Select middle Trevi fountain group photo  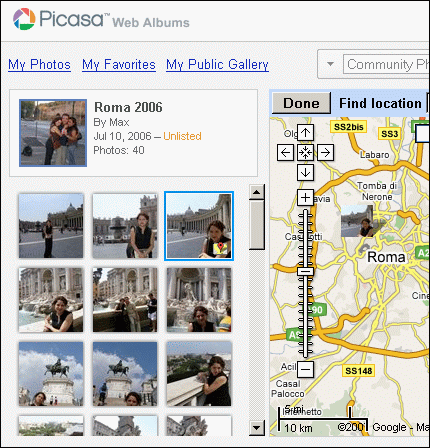[x=125, y=300]
